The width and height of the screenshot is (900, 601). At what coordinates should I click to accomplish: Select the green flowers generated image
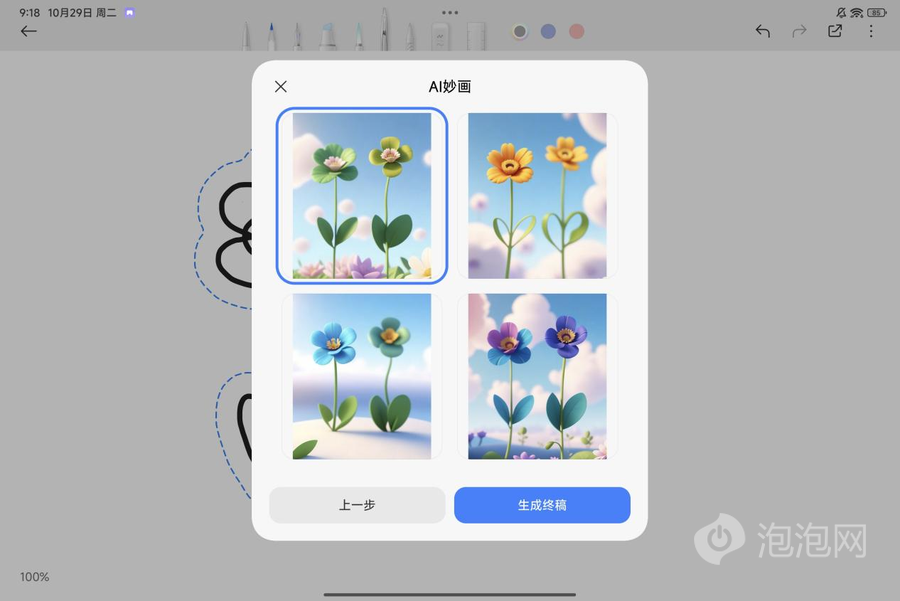(361, 195)
